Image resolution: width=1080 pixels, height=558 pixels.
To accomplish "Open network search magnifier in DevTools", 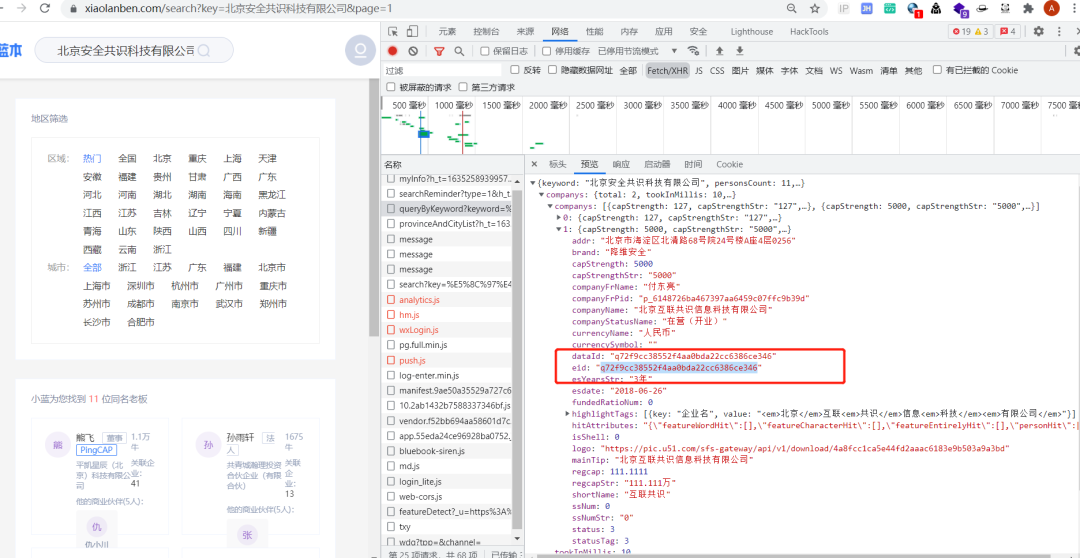I will [x=459, y=51].
